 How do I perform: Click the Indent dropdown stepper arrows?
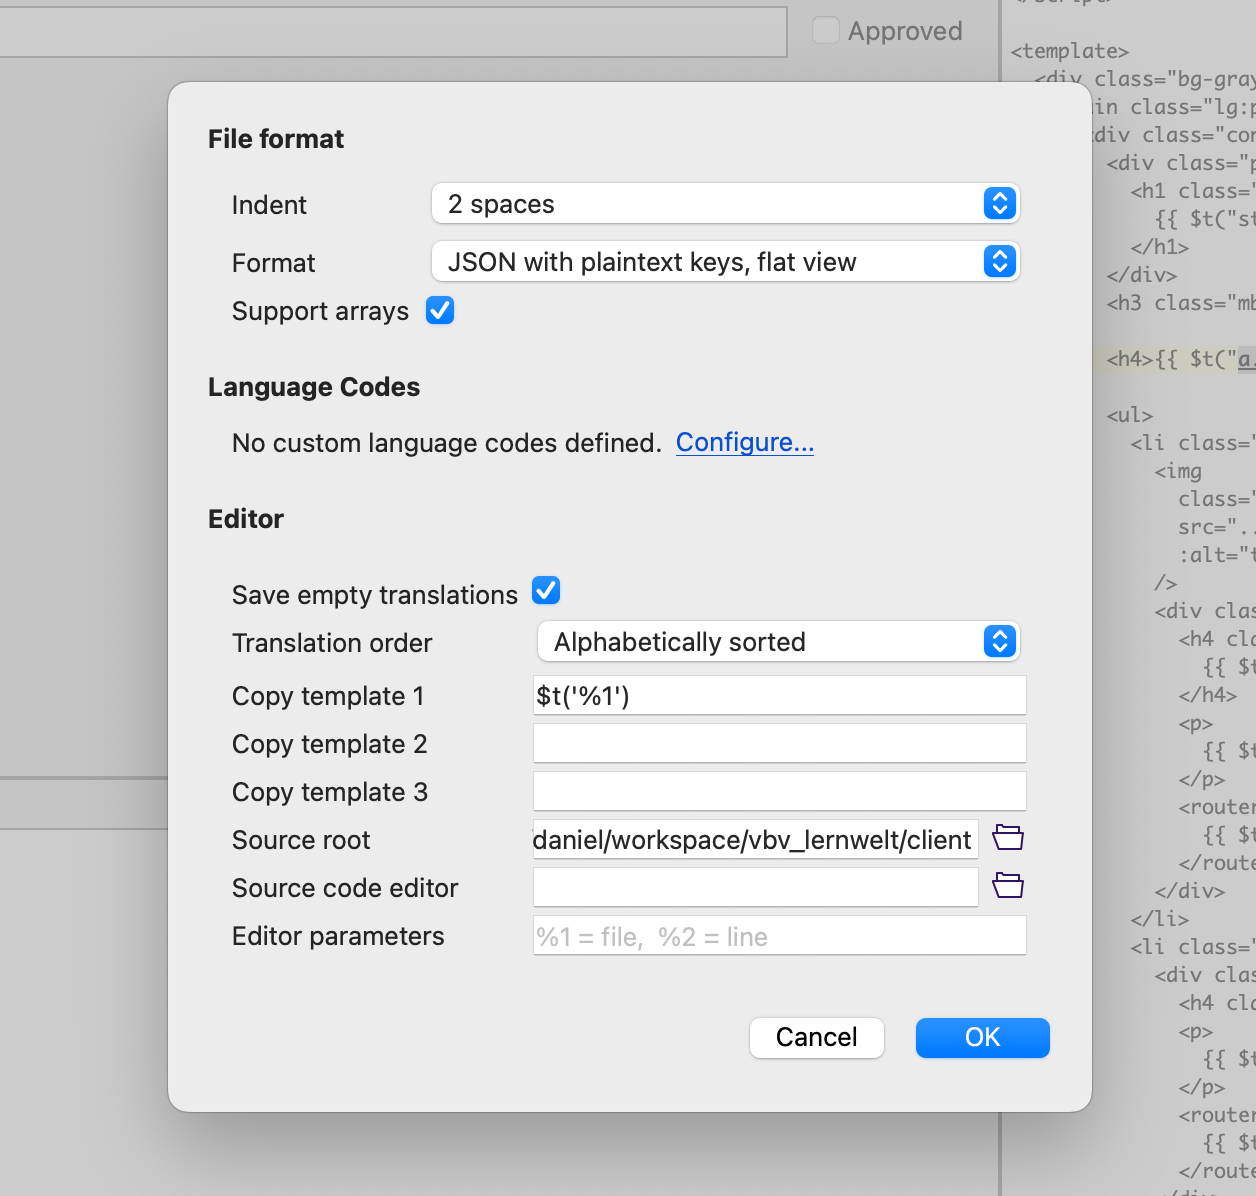(x=1000, y=204)
